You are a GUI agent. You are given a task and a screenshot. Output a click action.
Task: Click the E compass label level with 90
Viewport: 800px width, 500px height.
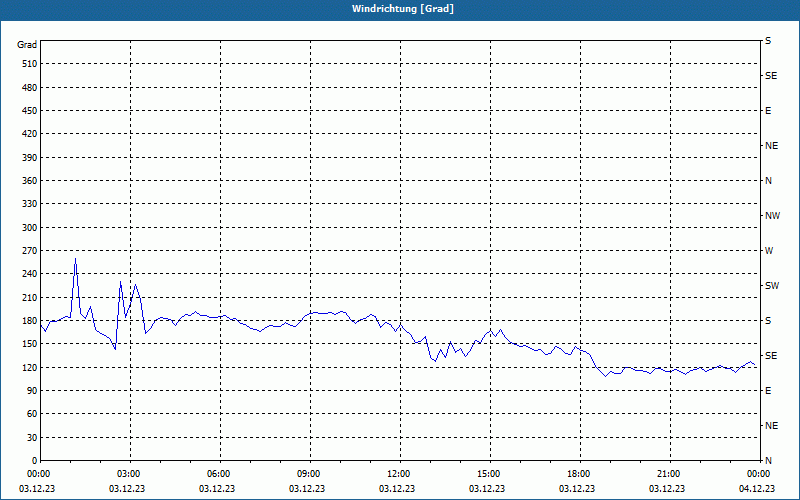768,391
